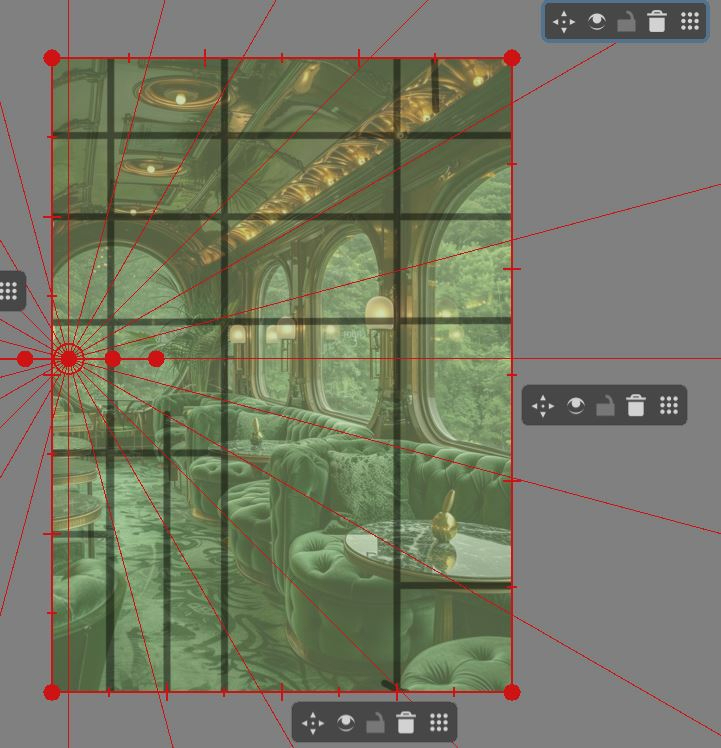Toggle the padlock icon in the bottom widget

coord(375,723)
